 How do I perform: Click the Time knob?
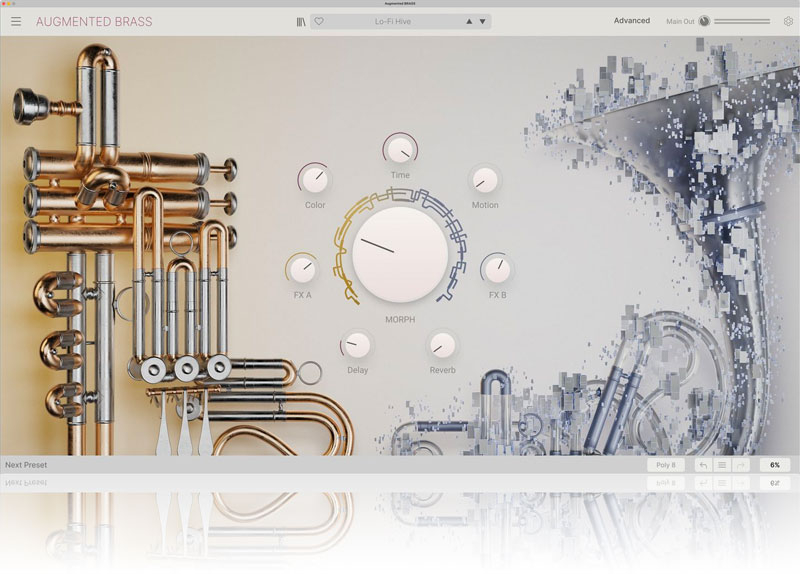click(x=400, y=150)
